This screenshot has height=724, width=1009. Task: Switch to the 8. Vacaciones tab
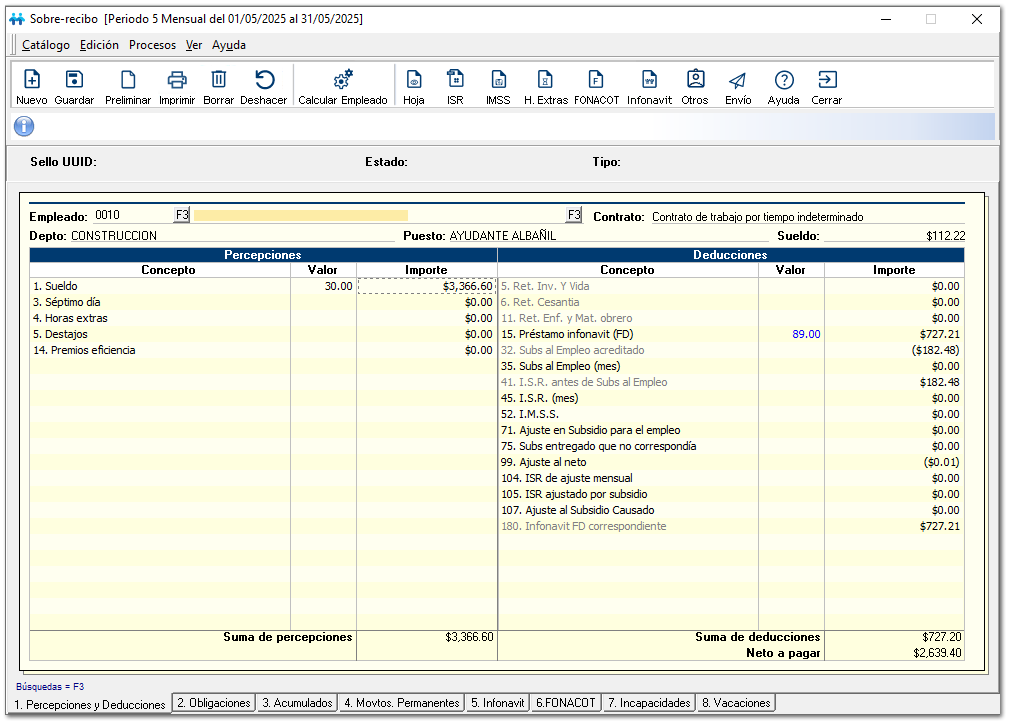click(x=736, y=703)
